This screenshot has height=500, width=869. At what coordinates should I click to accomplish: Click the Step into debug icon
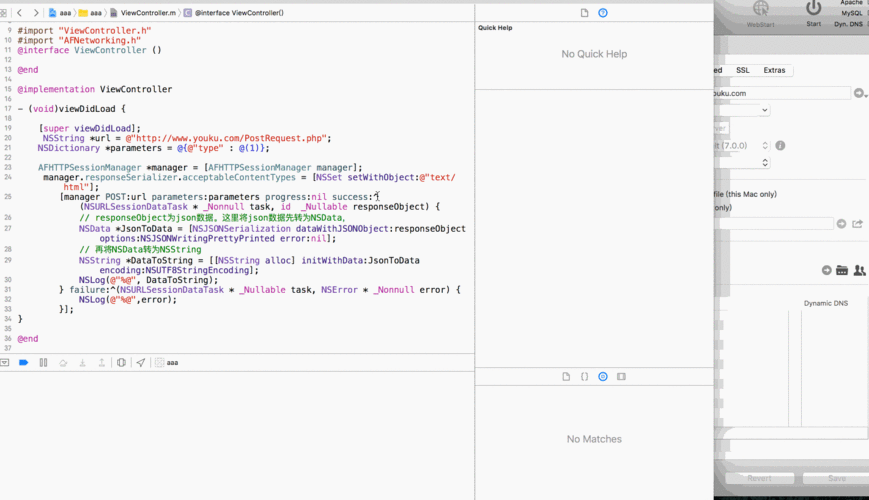82,362
